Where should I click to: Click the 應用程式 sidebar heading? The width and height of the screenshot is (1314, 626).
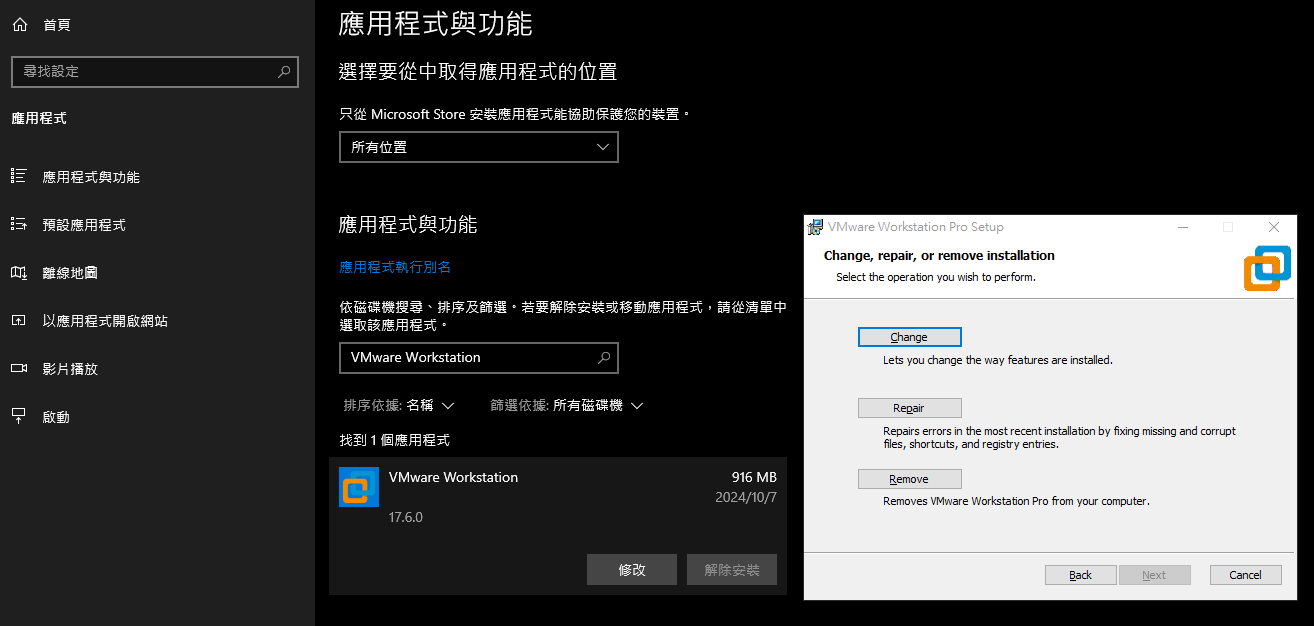click(x=38, y=118)
